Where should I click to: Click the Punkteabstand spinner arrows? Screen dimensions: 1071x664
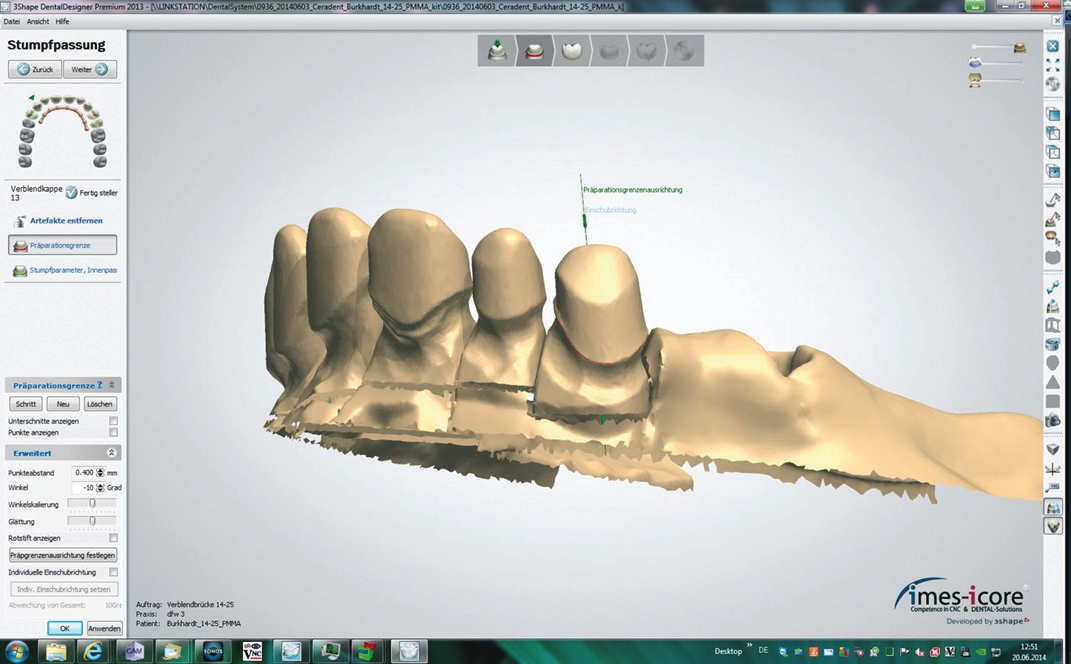(x=100, y=473)
